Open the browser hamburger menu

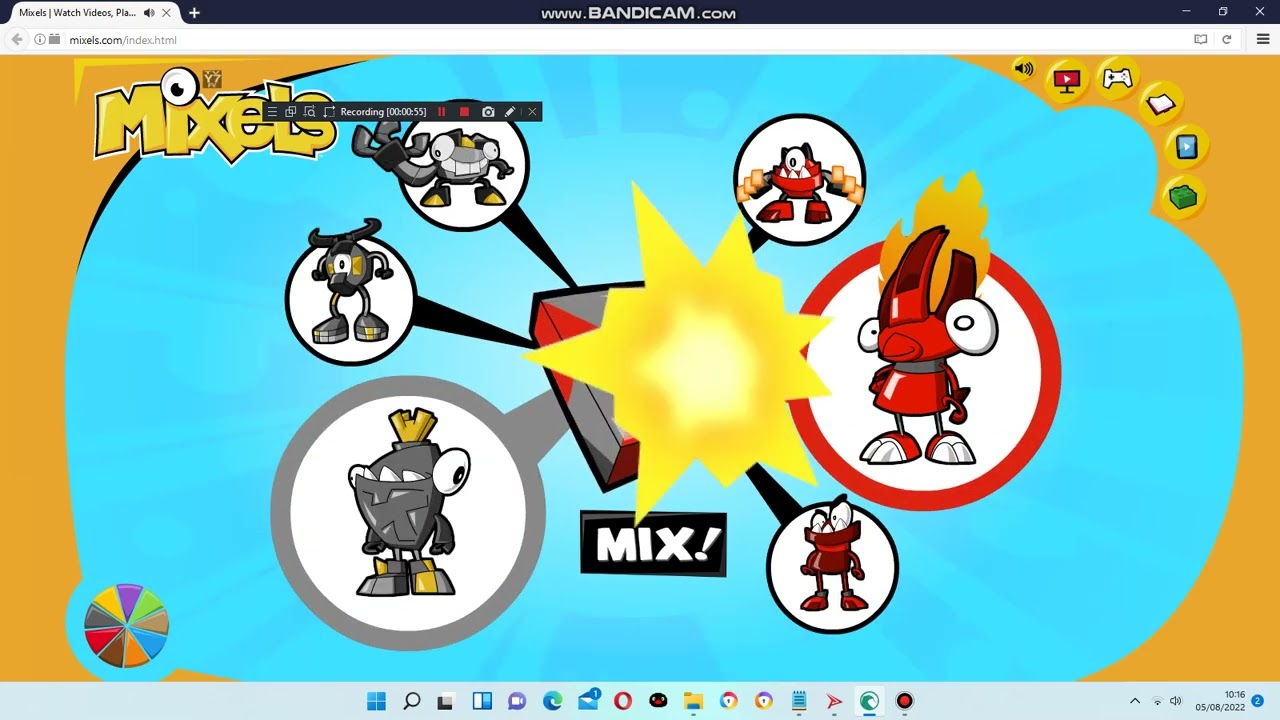[x=1263, y=40]
